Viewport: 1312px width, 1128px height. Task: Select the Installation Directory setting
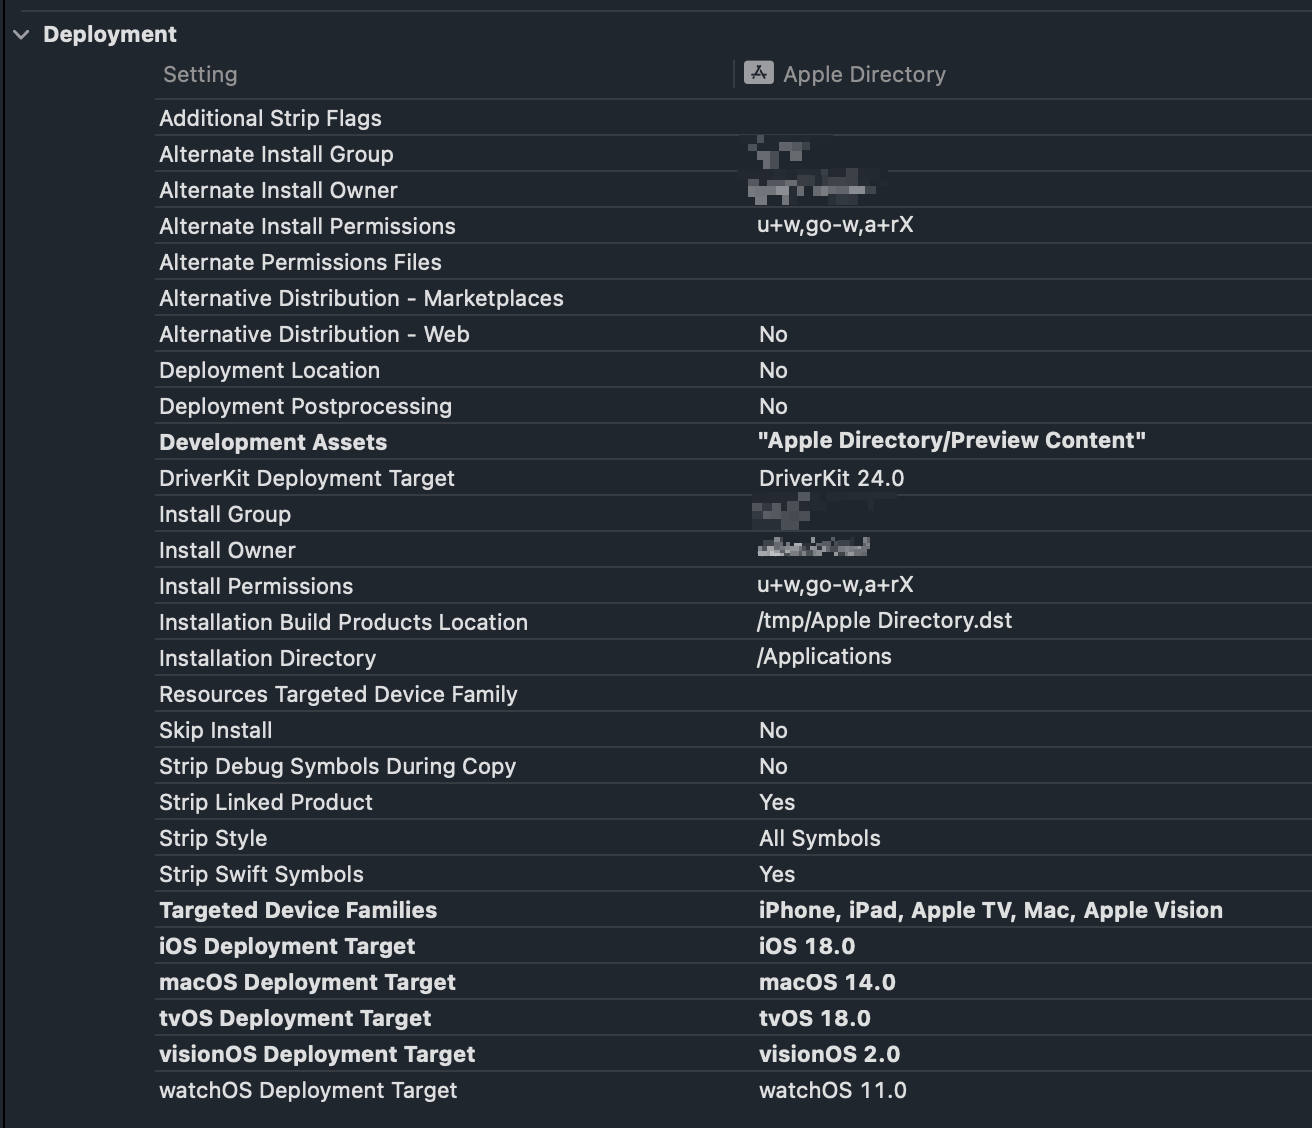[267, 658]
